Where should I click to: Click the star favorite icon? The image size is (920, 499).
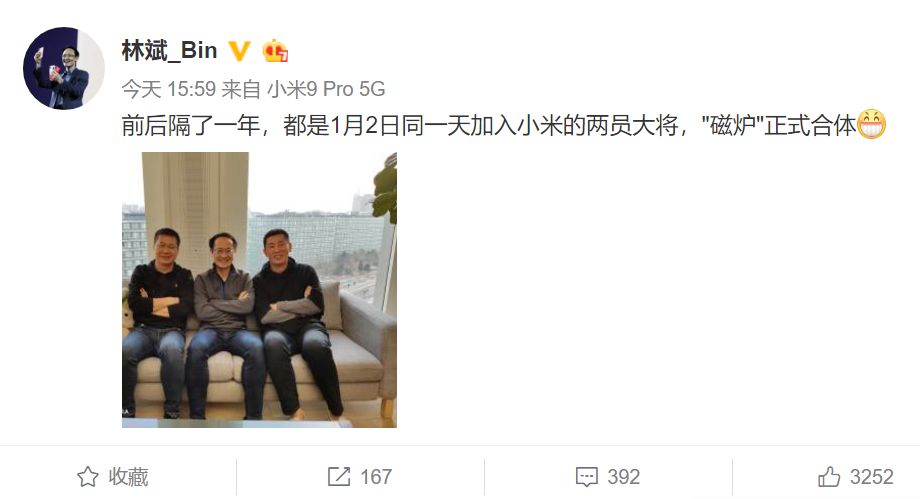(x=88, y=477)
